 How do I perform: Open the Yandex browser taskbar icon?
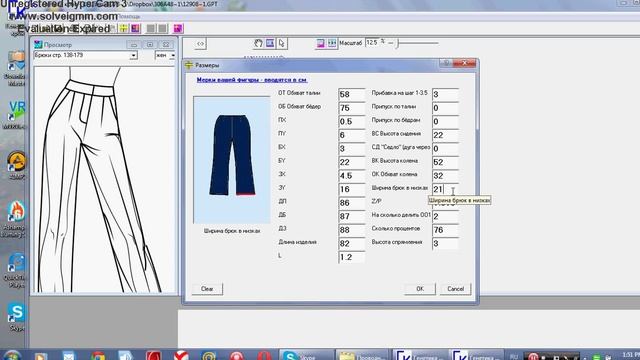tap(181, 356)
